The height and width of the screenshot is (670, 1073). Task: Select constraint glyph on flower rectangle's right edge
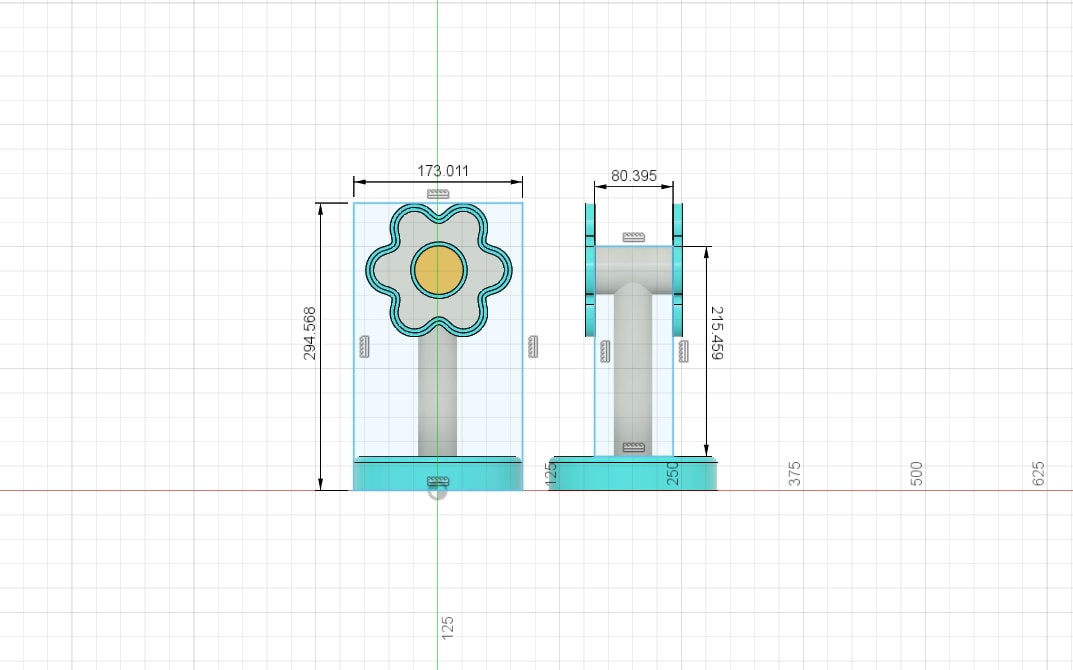click(533, 346)
